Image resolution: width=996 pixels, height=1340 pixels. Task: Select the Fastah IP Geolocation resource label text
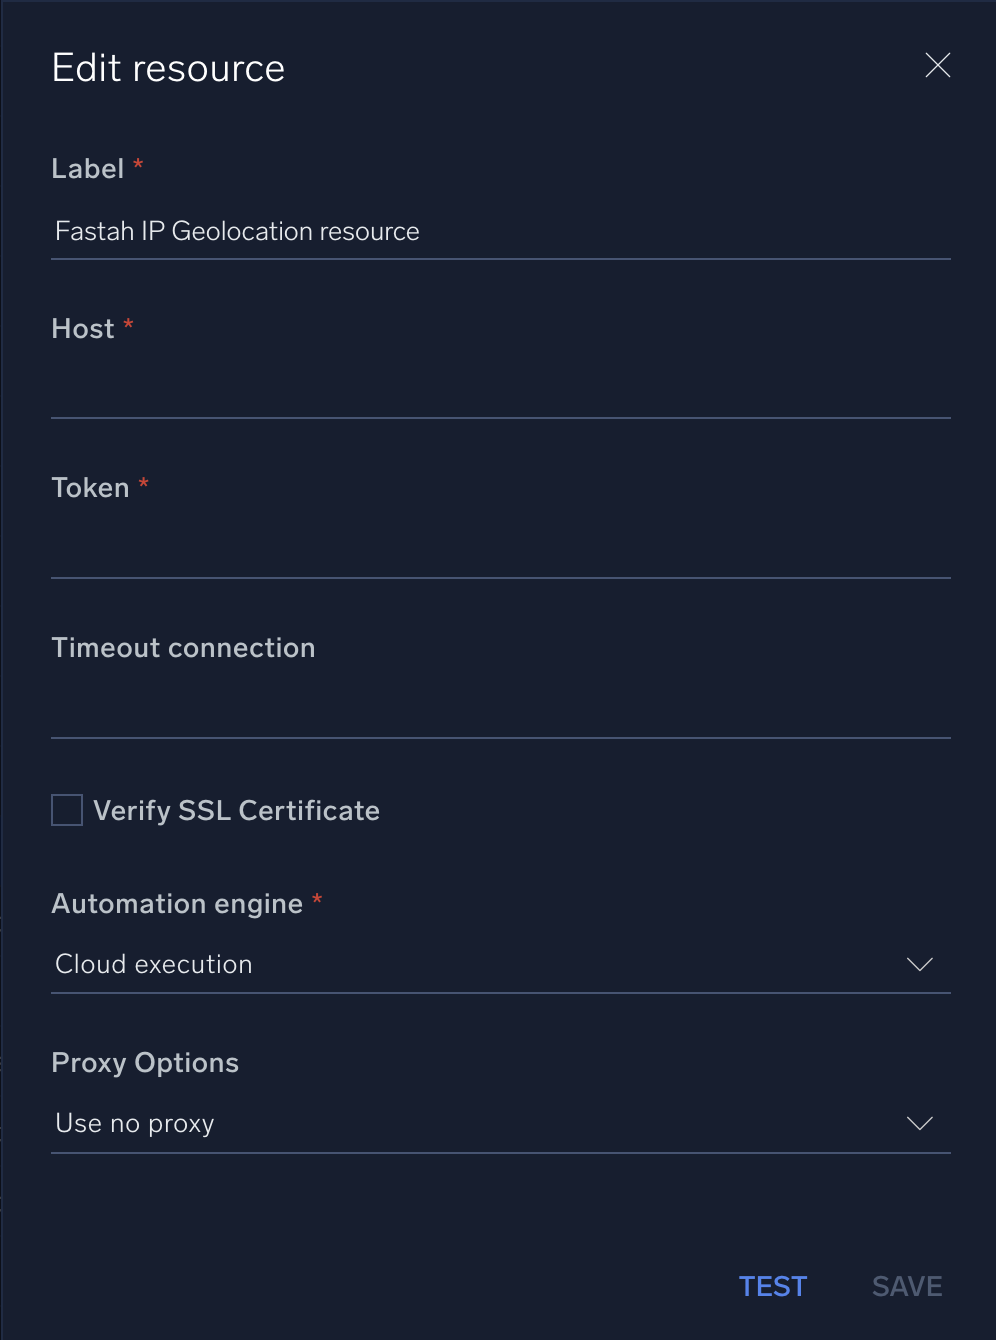pyautogui.click(x=237, y=231)
